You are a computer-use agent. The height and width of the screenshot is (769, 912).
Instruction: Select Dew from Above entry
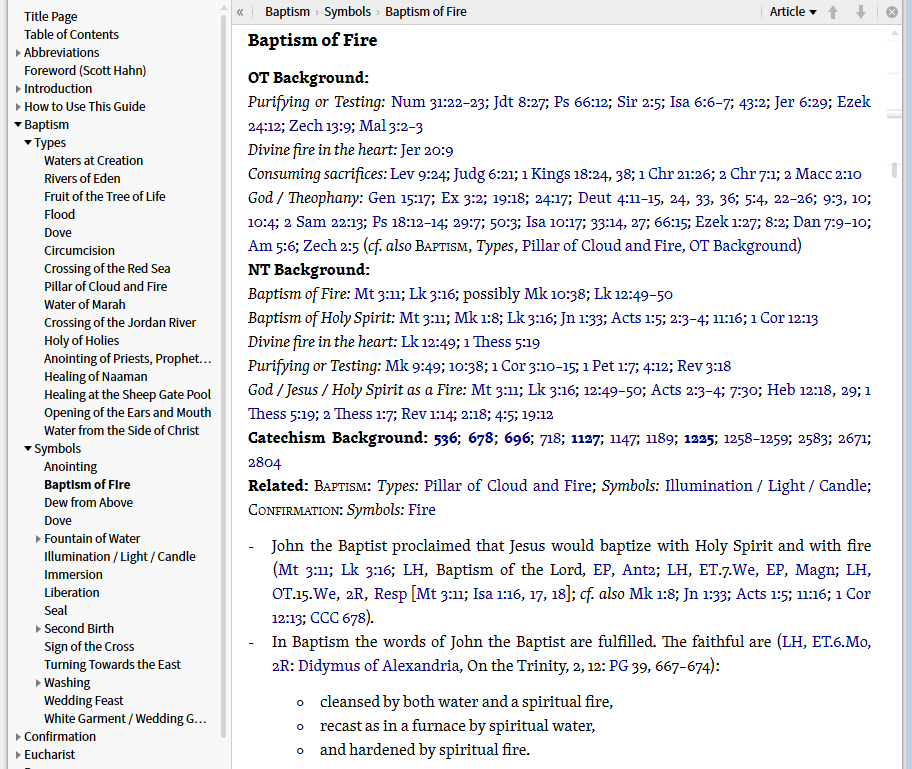coord(88,503)
